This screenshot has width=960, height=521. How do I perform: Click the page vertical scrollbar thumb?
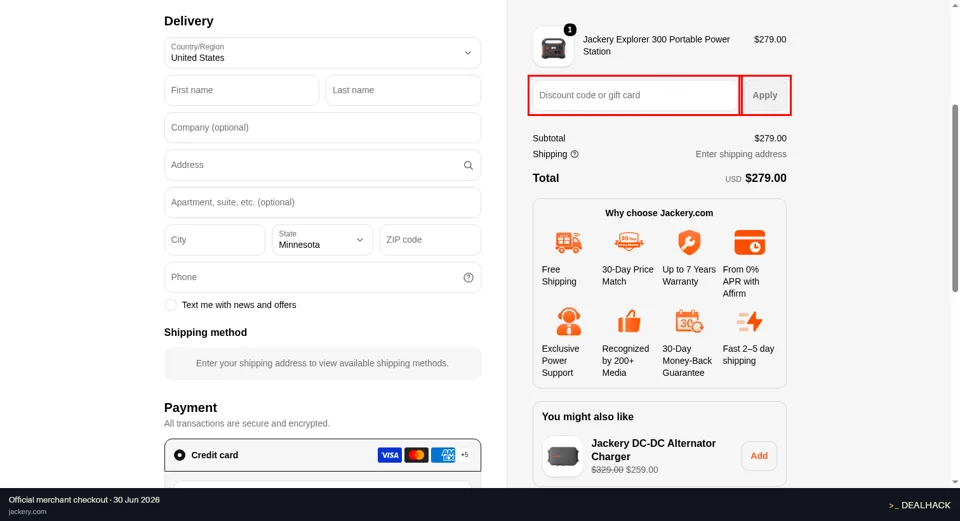(x=955, y=198)
